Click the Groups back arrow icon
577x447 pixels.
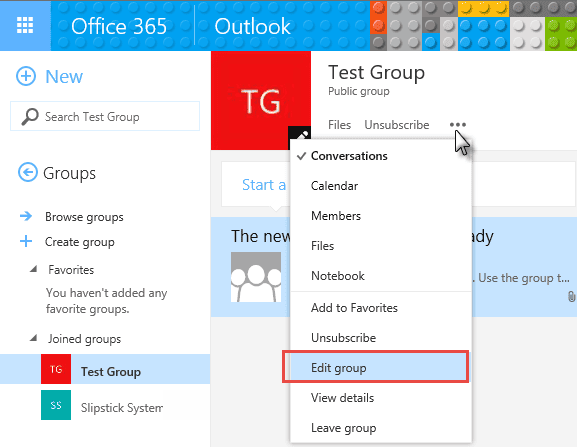pos(28,172)
